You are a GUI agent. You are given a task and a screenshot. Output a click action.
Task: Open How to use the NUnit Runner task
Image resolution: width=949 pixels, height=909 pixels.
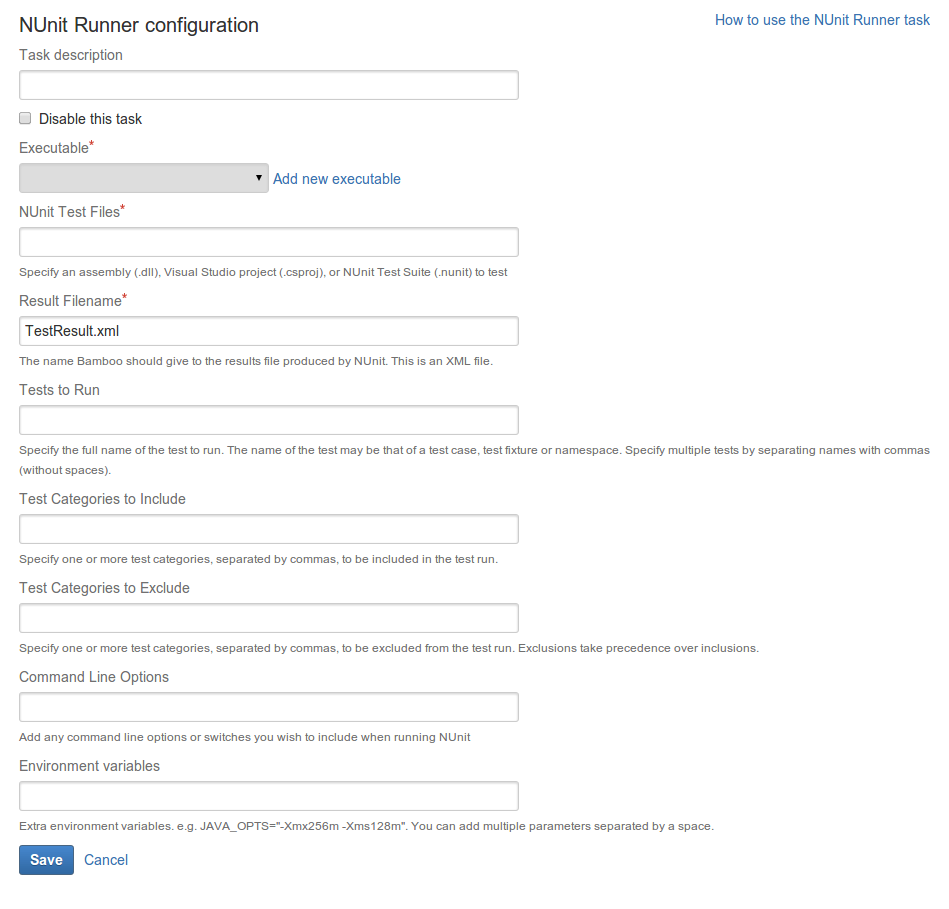coord(822,20)
